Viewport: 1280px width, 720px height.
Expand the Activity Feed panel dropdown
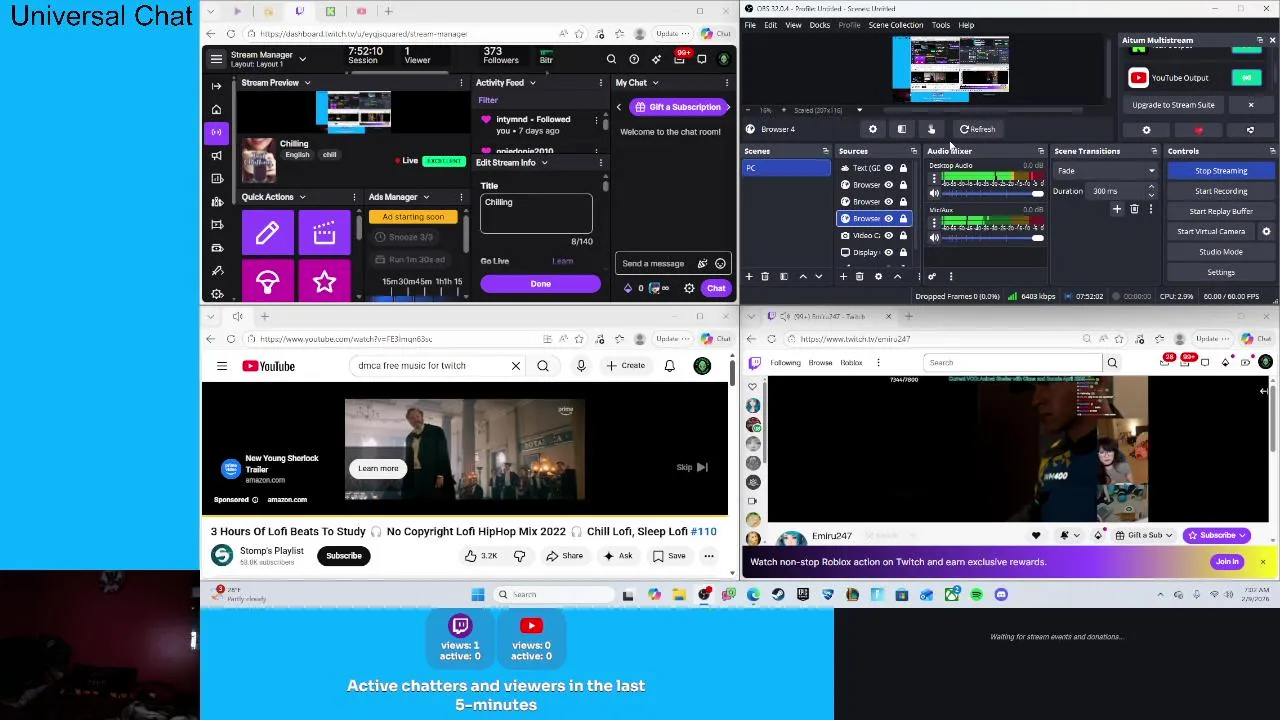532,83
